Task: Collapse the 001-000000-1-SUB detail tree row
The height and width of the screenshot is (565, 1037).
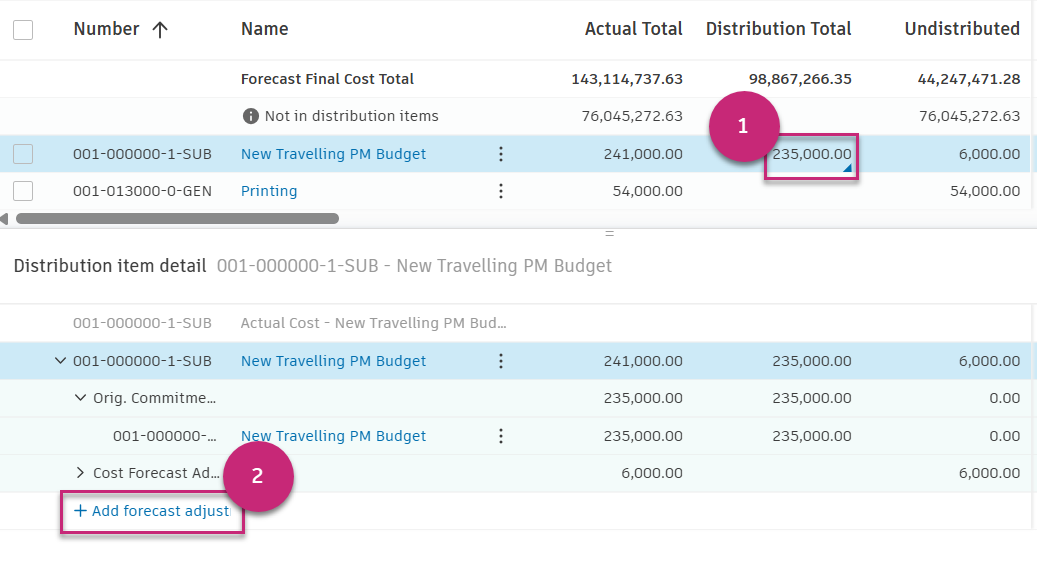Action: coord(60,361)
